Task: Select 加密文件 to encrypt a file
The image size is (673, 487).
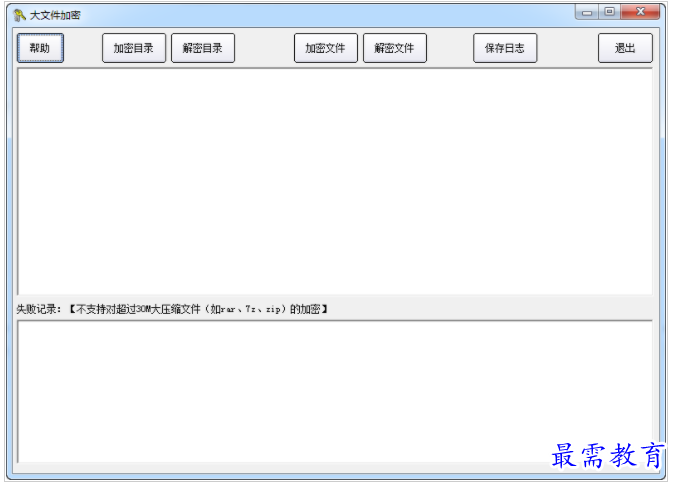Action: click(x=326, y=48)
